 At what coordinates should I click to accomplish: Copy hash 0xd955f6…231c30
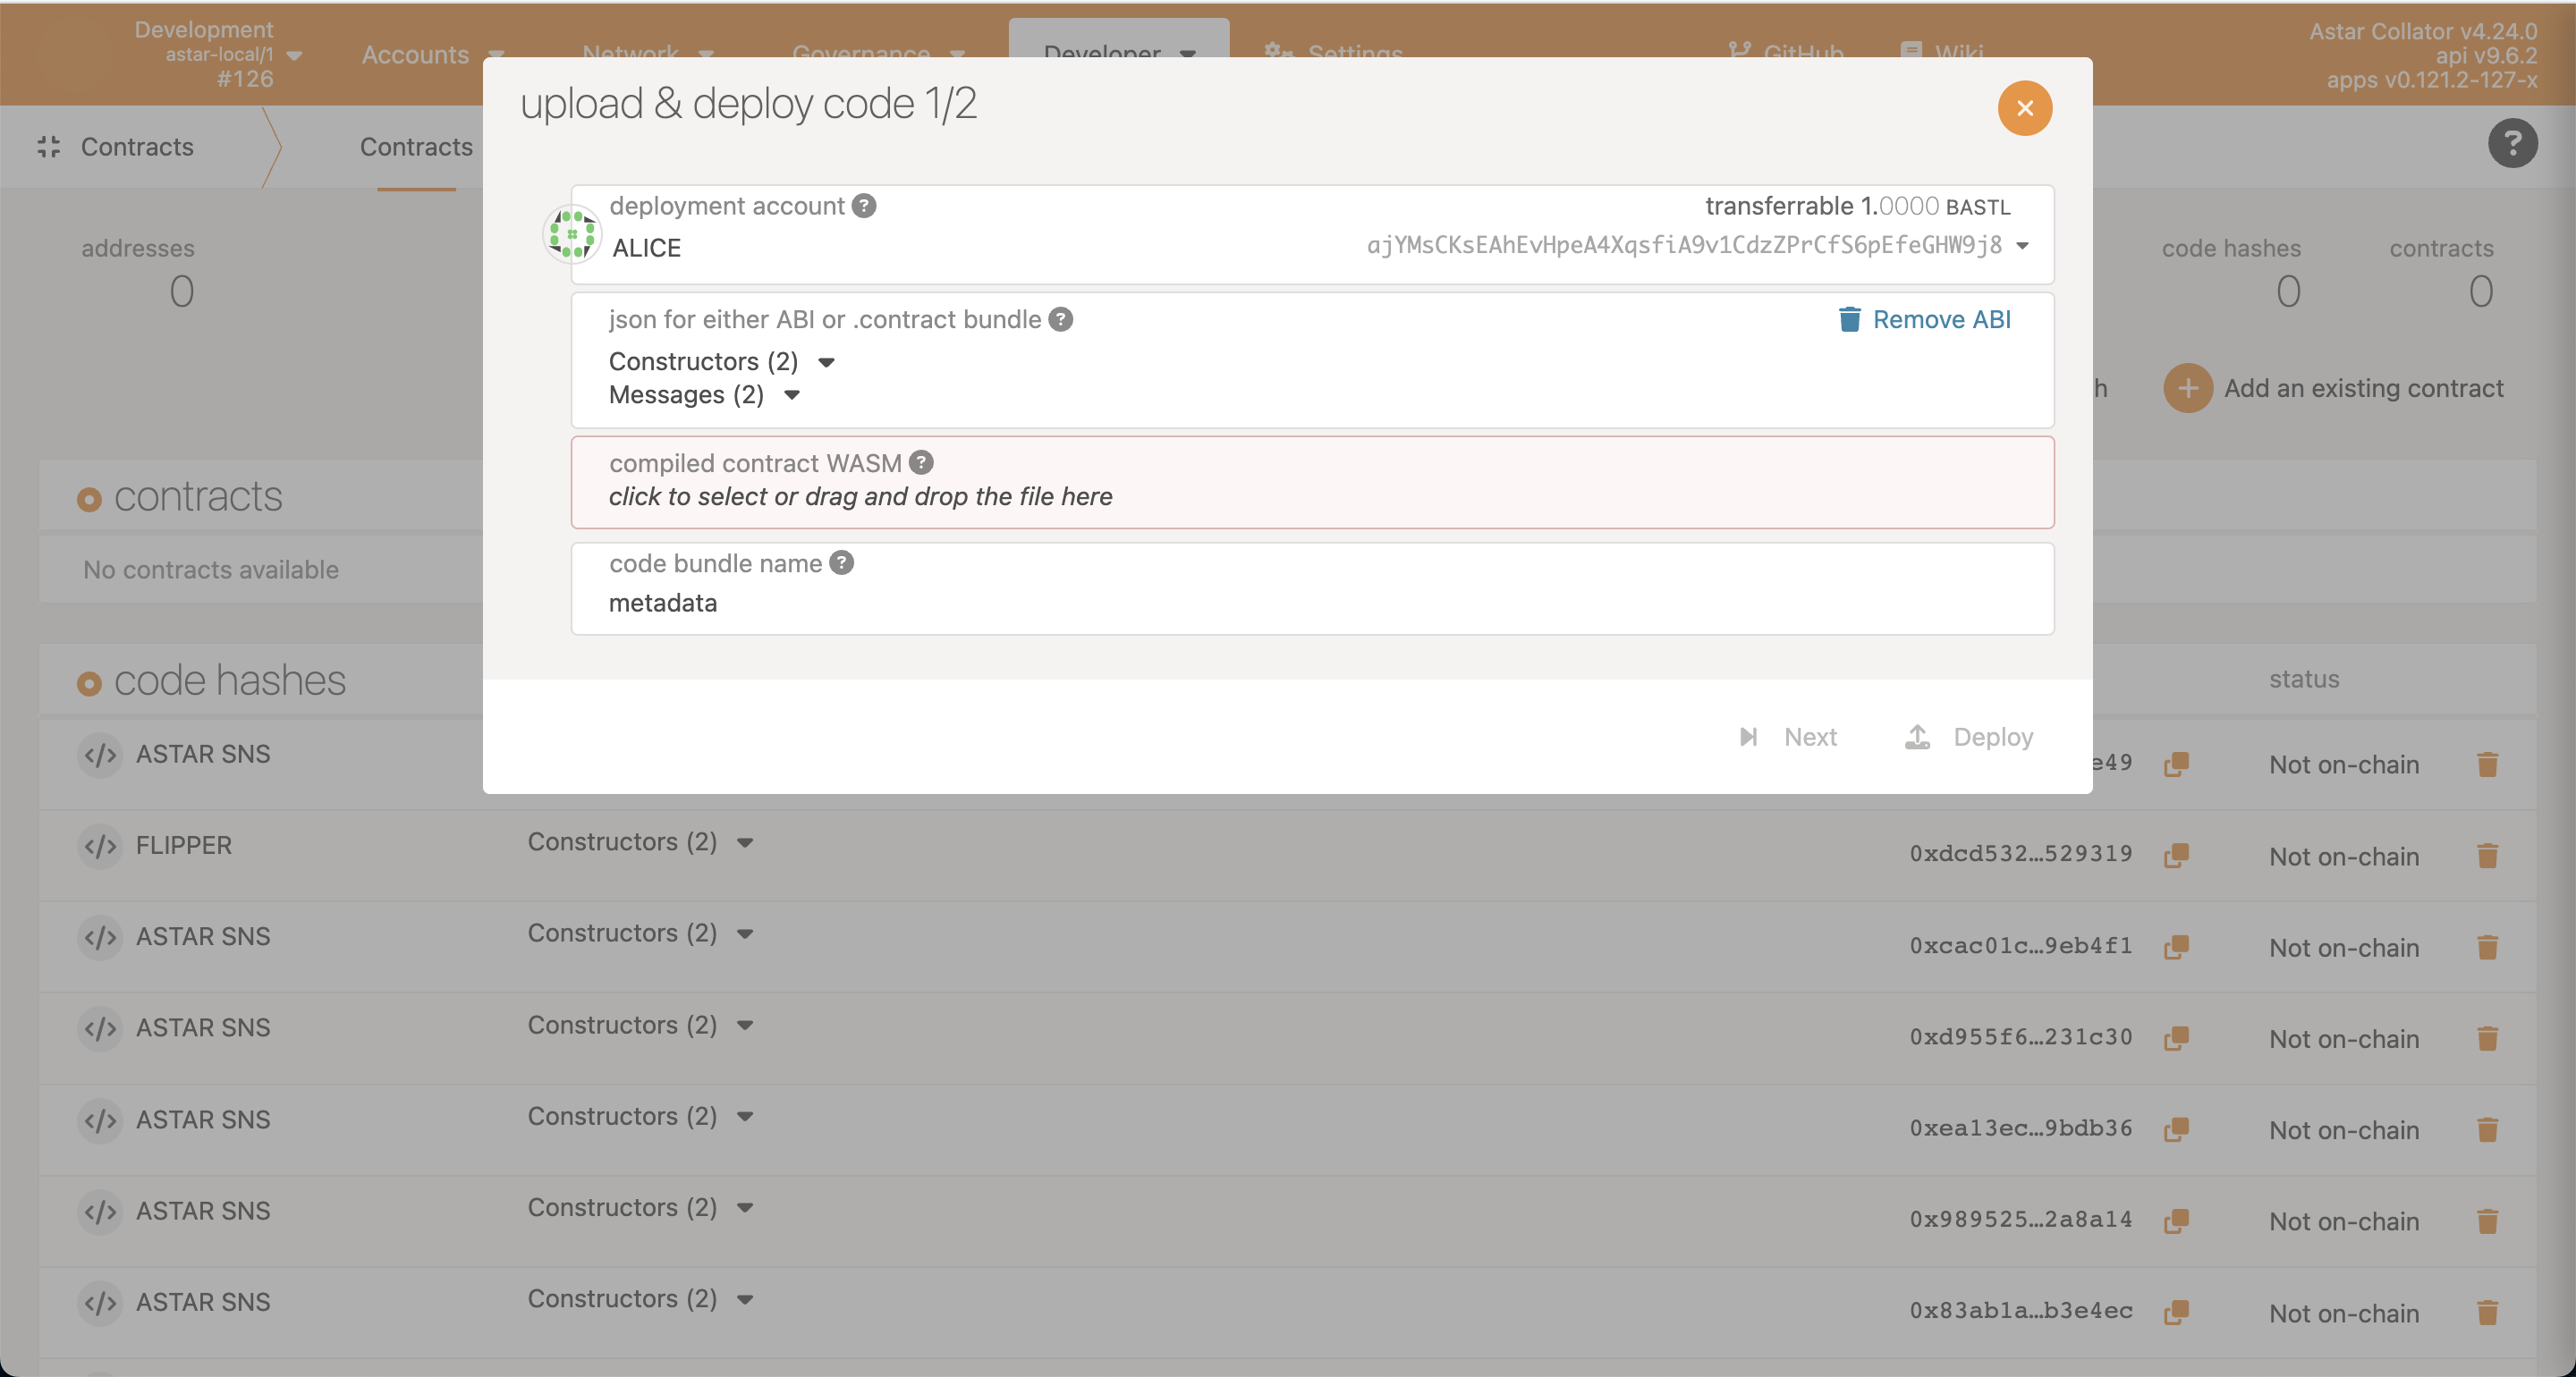(2176, 1039)
